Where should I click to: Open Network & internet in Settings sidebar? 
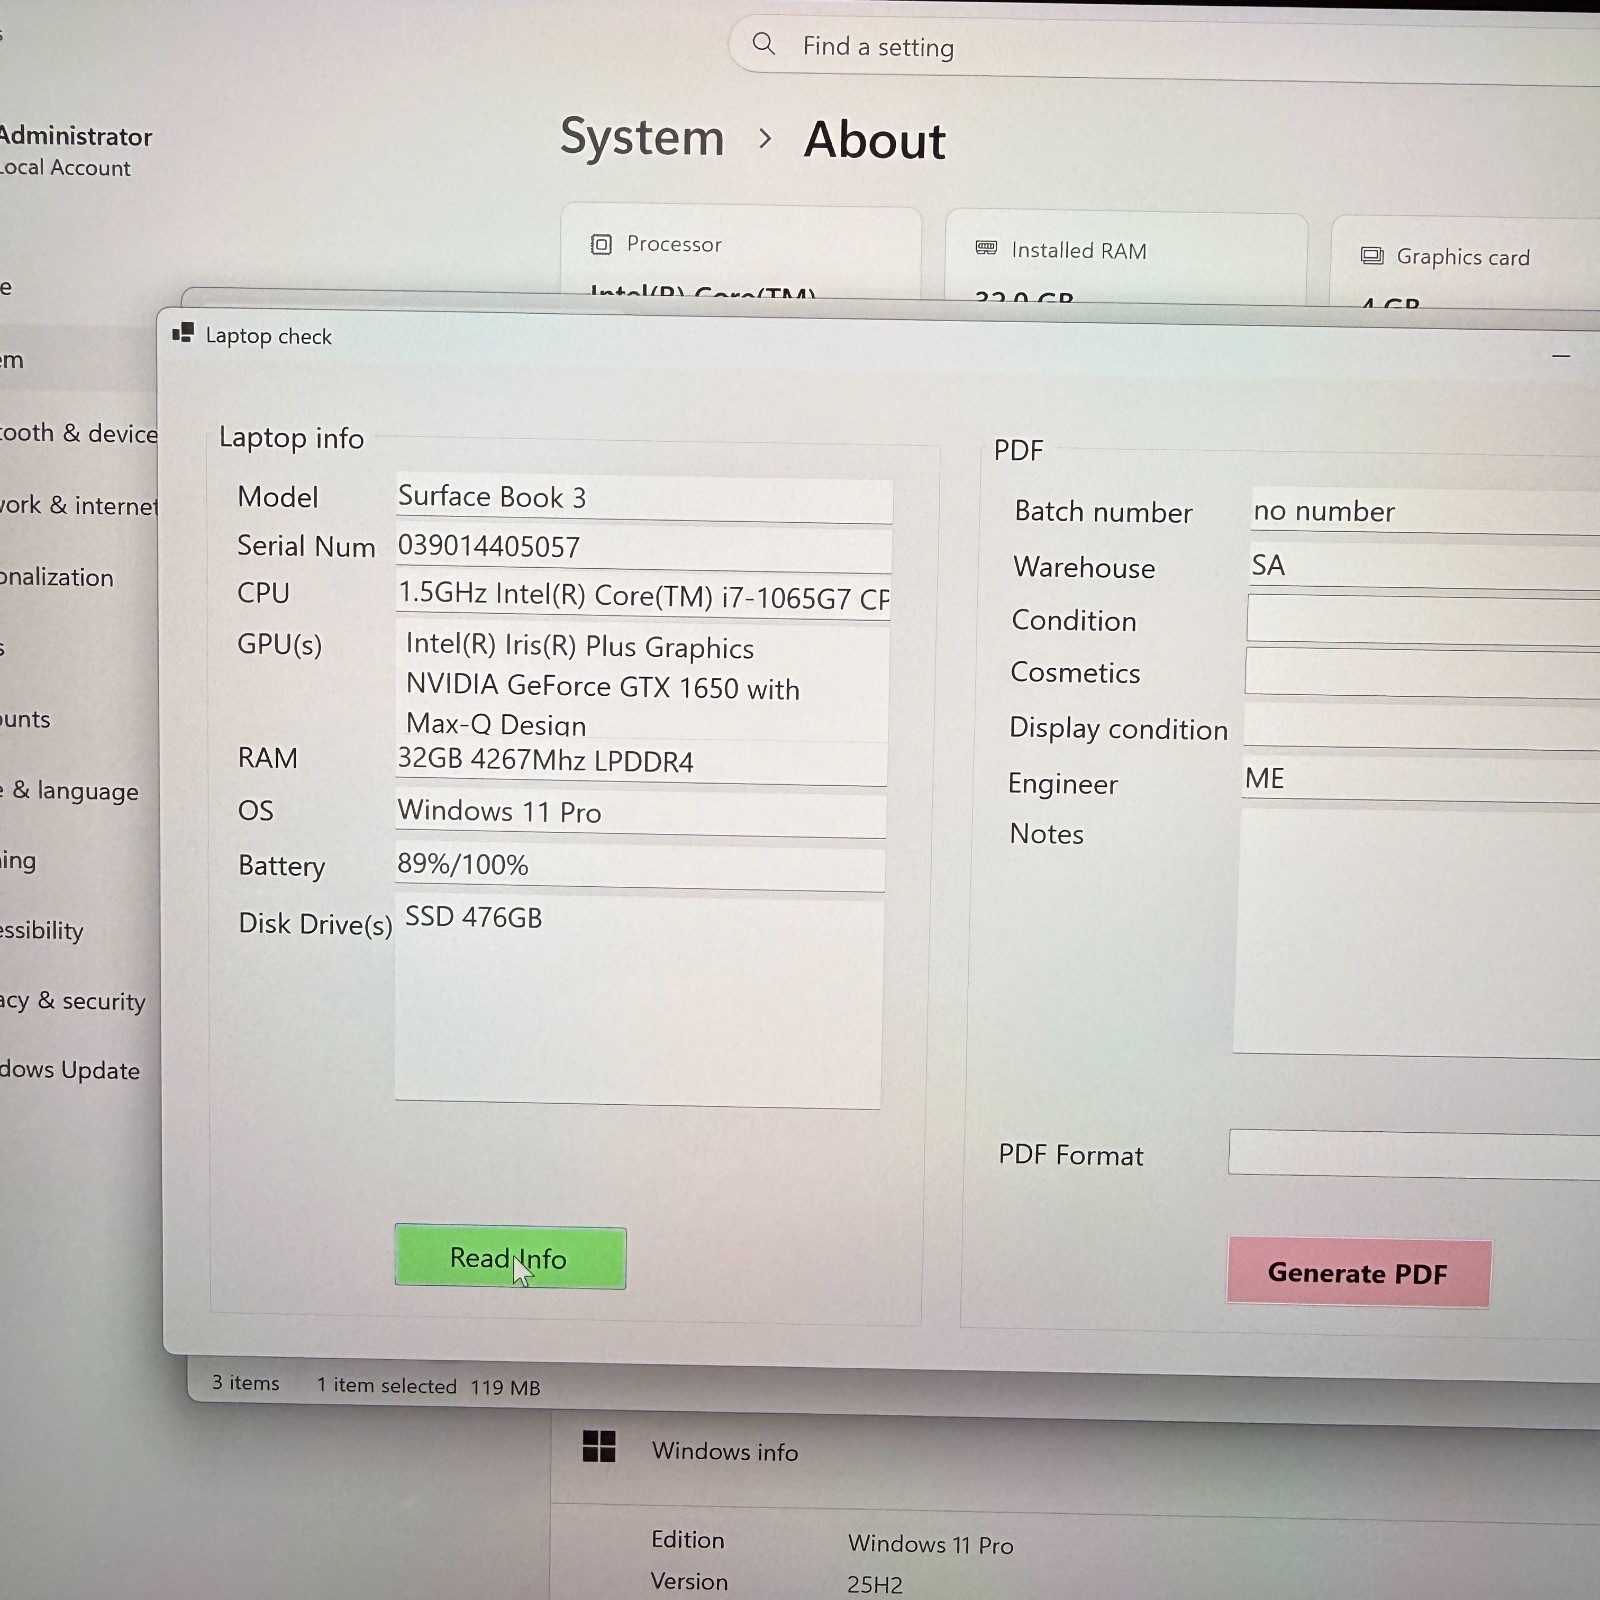[x=78, y=505]
